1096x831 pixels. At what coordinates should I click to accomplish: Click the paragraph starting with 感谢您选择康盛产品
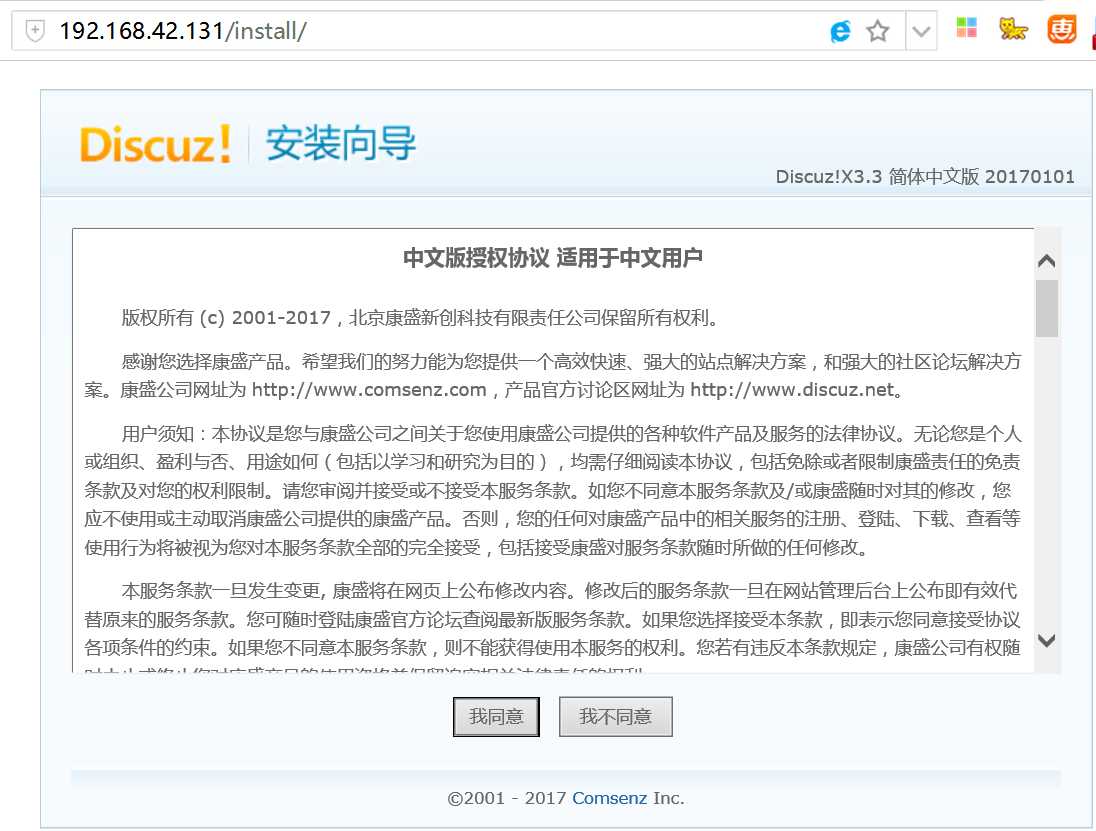coord(553,375)
